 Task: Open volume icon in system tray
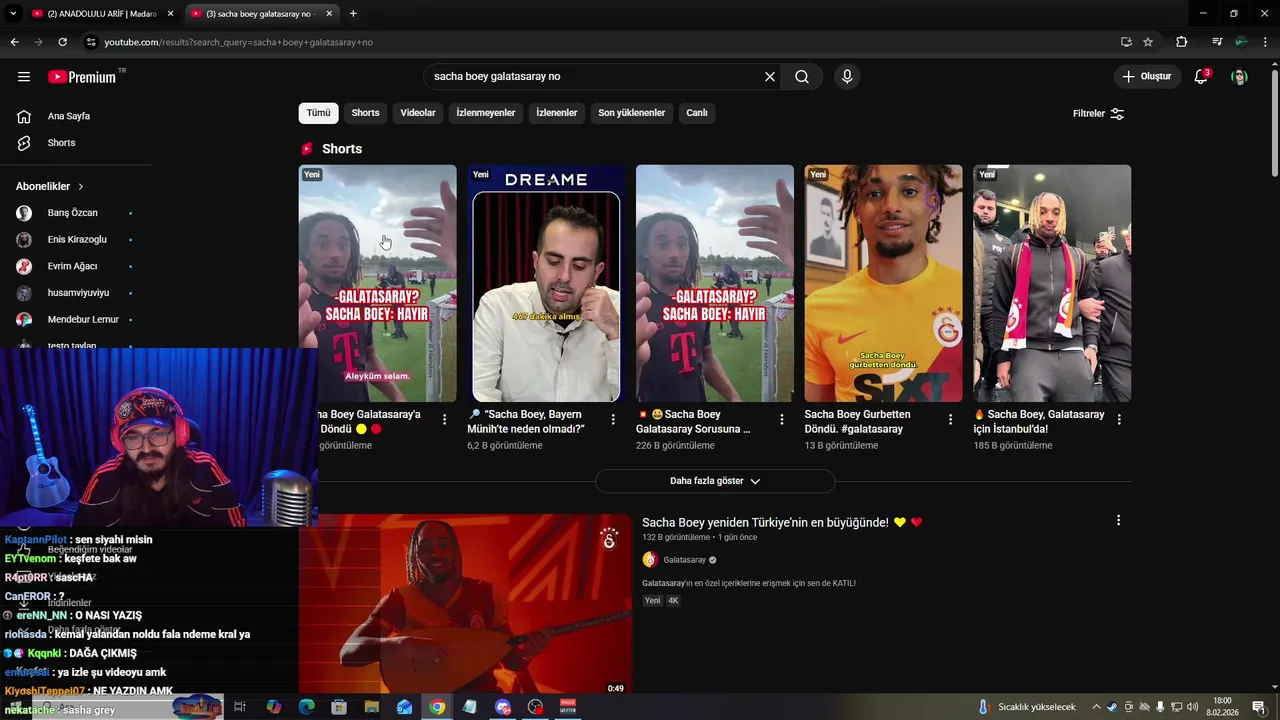(x=1193, y=707)
